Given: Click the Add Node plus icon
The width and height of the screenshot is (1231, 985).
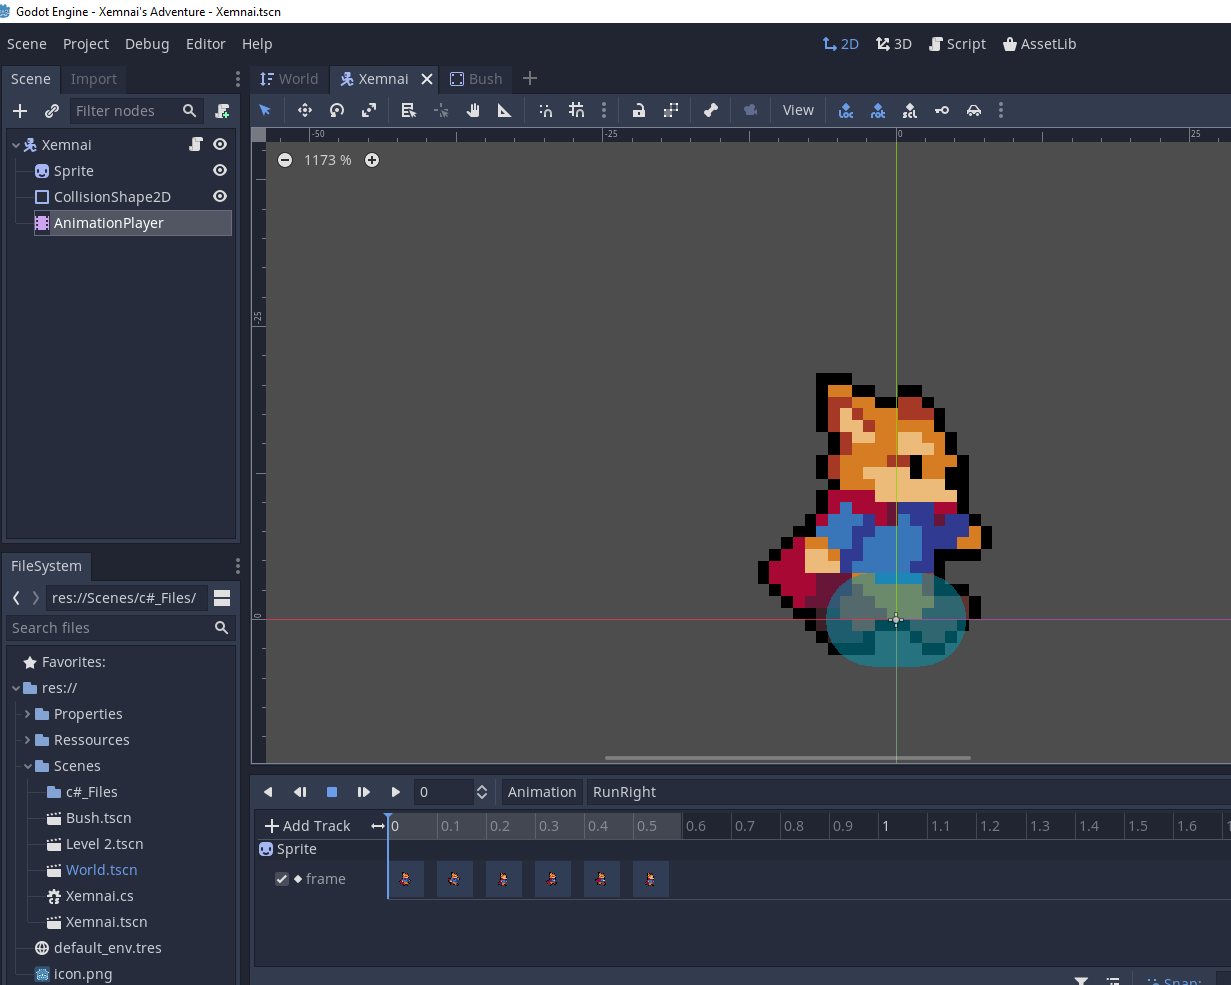Looking at the screenshot, I should (20, 111).
